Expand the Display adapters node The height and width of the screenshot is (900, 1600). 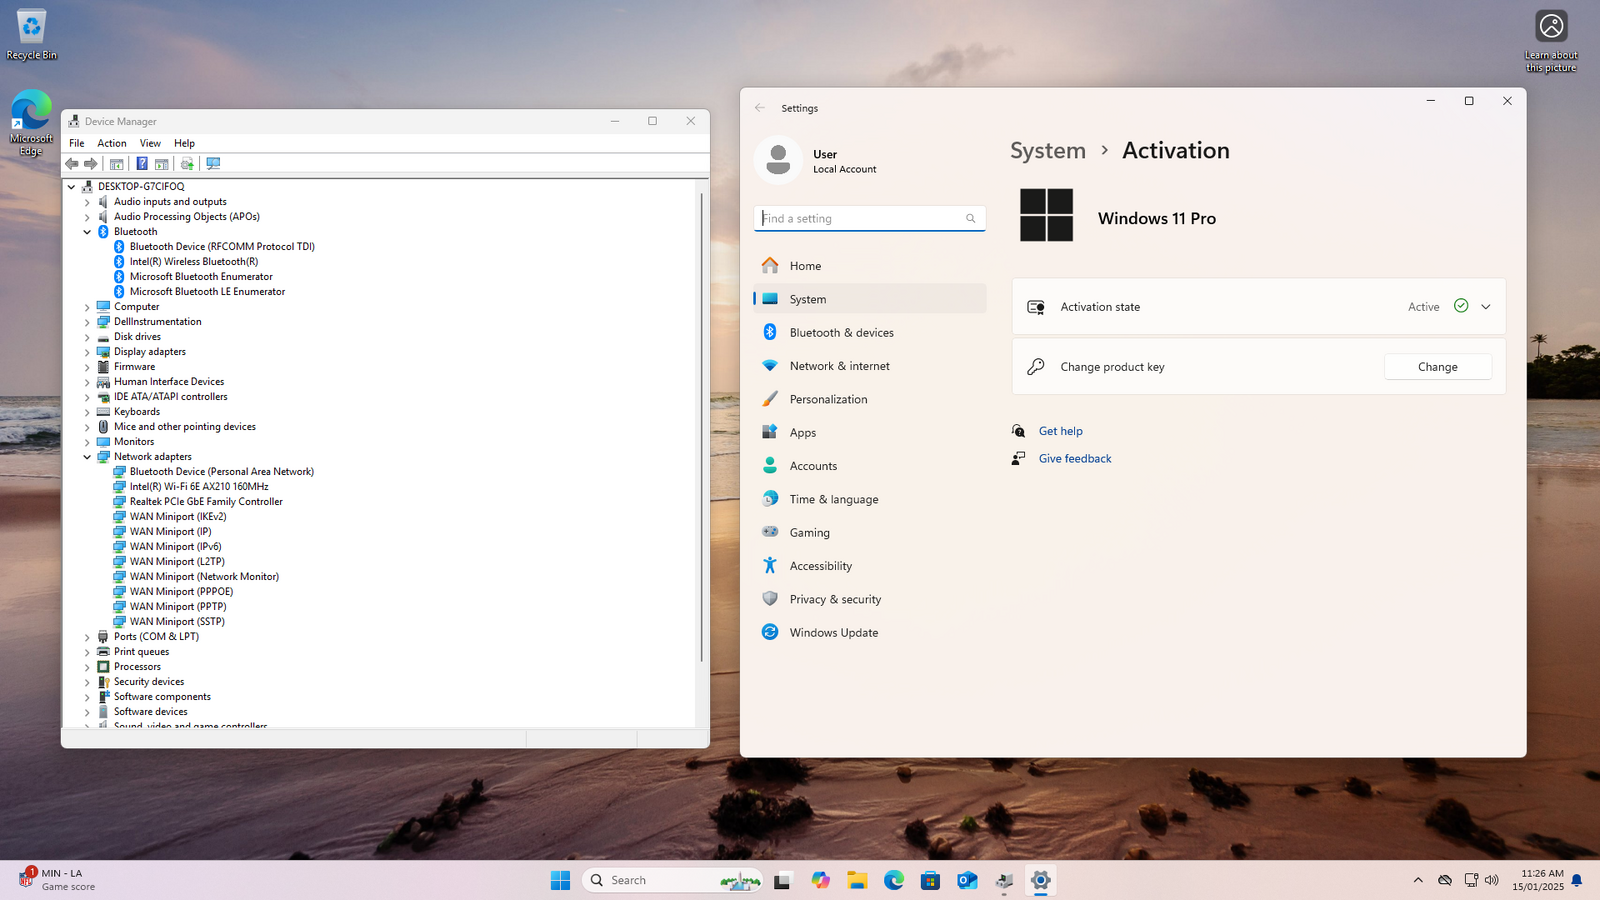(87, 352)
